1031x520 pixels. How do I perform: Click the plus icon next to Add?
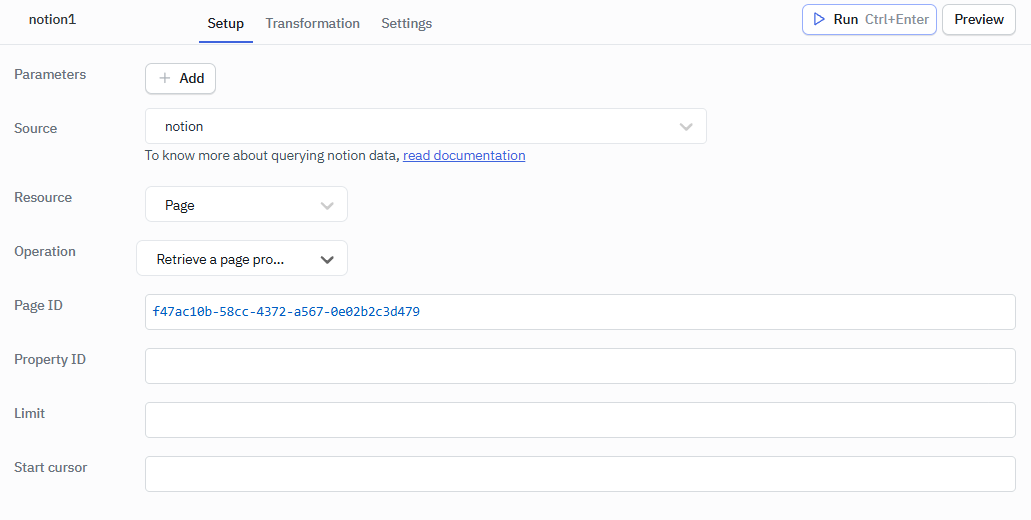click(165, 78)
